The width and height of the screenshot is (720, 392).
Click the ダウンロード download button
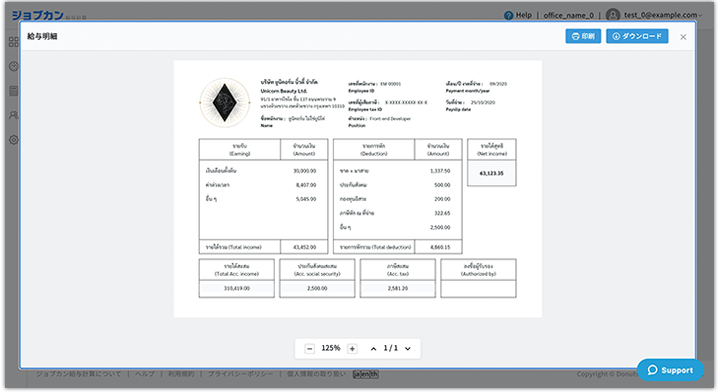click(637, 36)
